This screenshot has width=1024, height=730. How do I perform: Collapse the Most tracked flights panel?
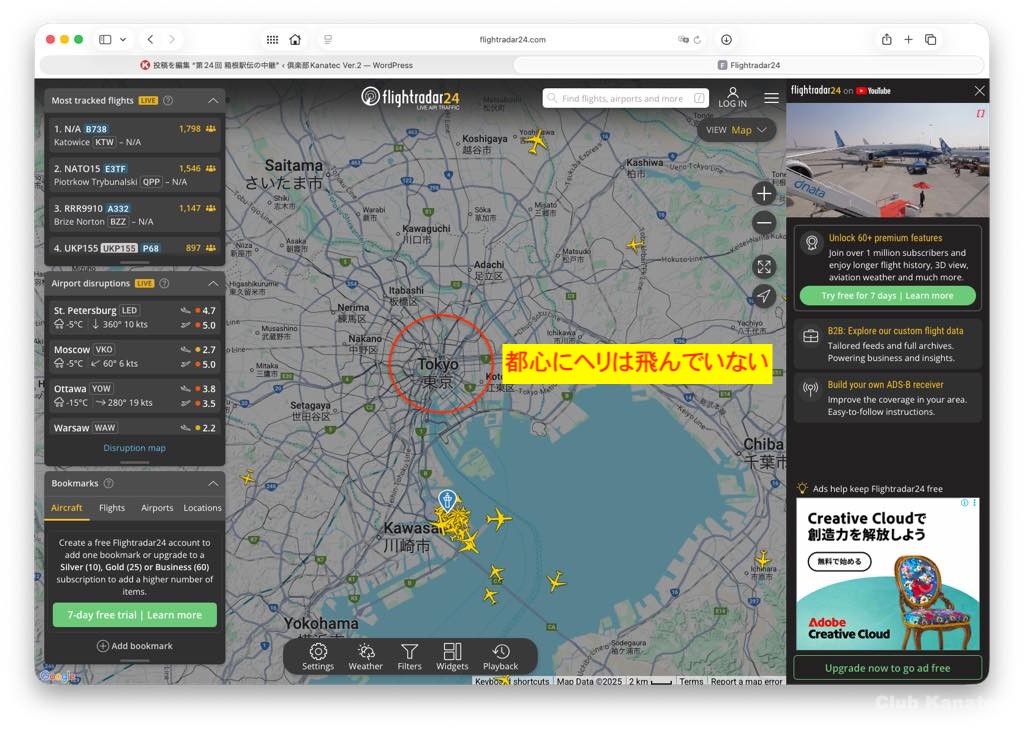(213, 101)
